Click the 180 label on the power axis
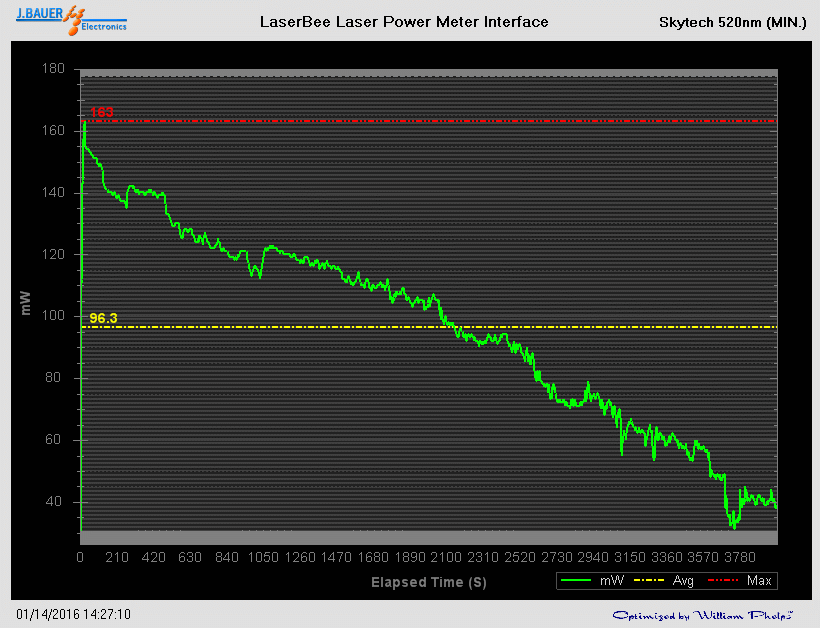This screenshot has width=820, height=628. pyautogui.click(x=53, y=69)
